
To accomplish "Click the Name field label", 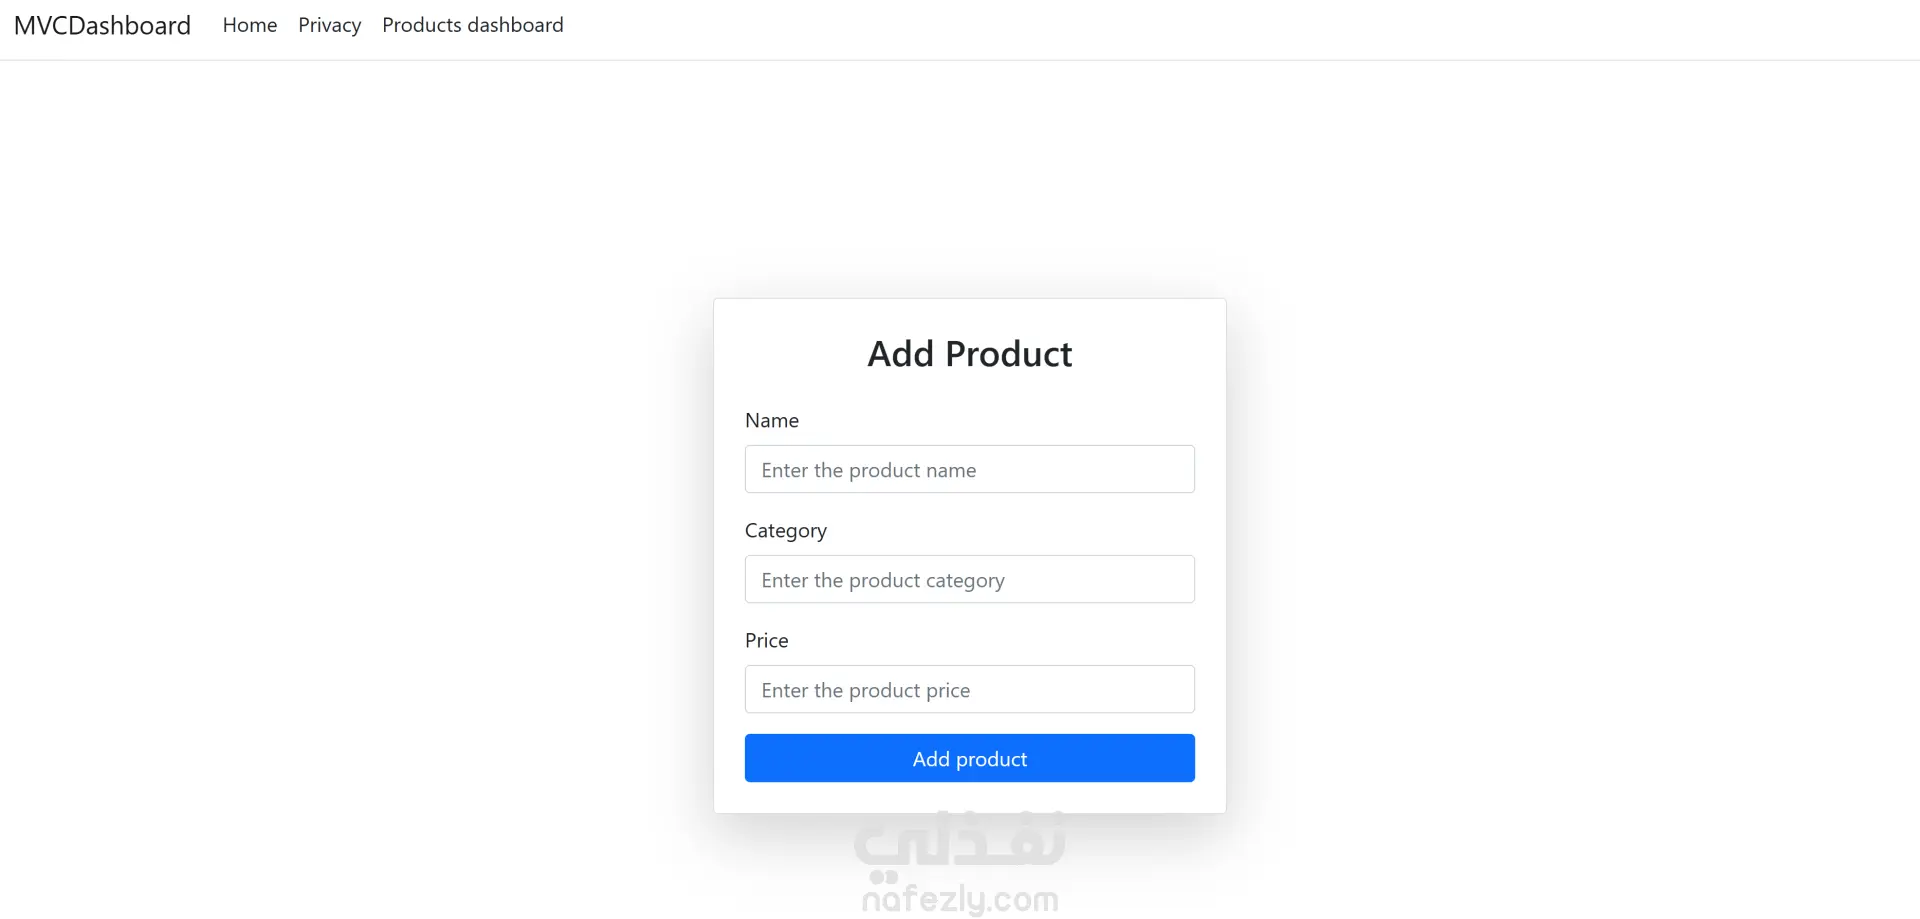I will click(x=771, y=421).
